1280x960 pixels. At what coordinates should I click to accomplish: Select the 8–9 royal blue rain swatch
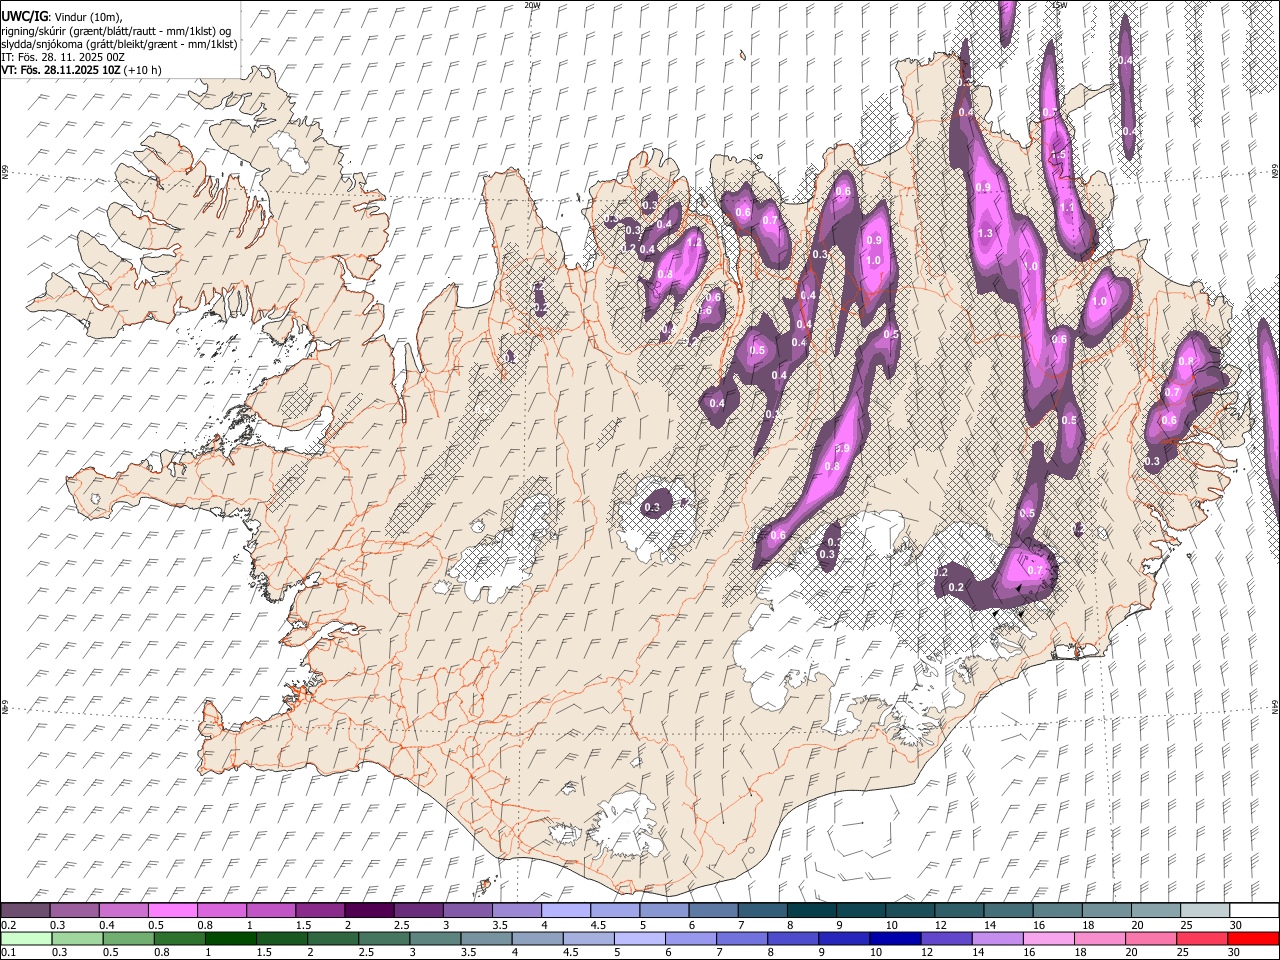(792, 938)
